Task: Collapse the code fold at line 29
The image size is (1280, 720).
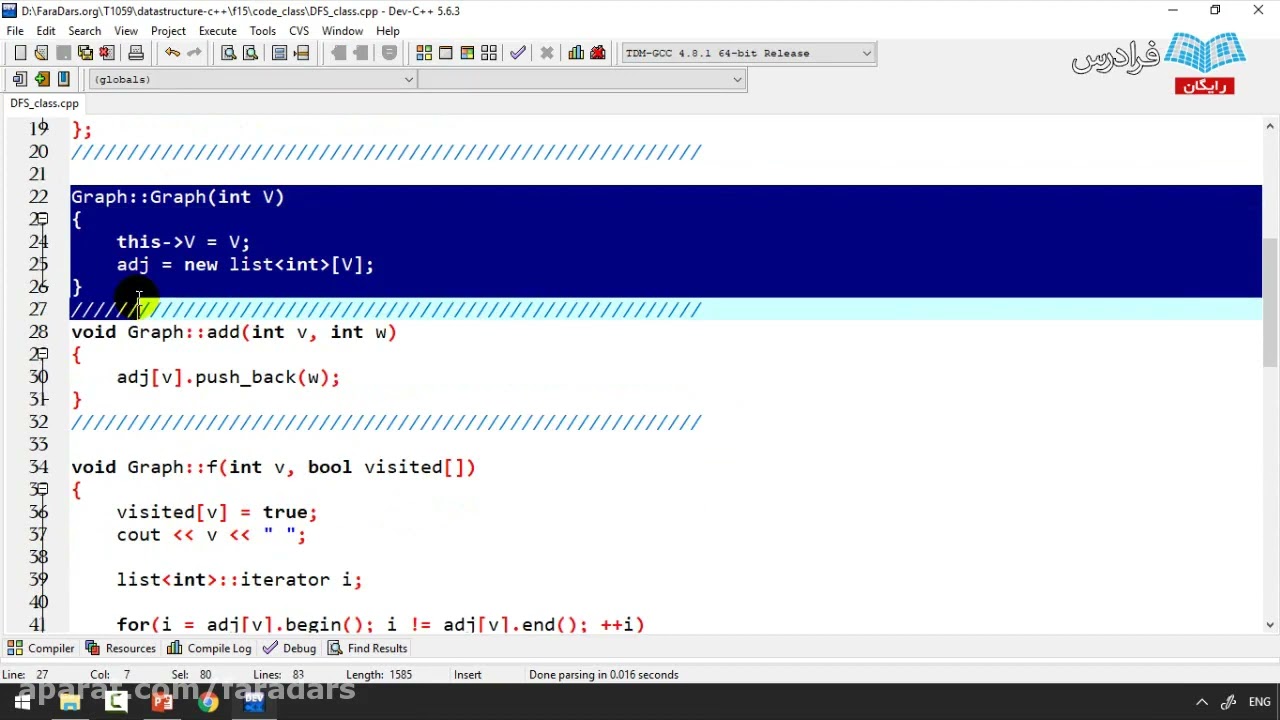Action: point(42,354)
